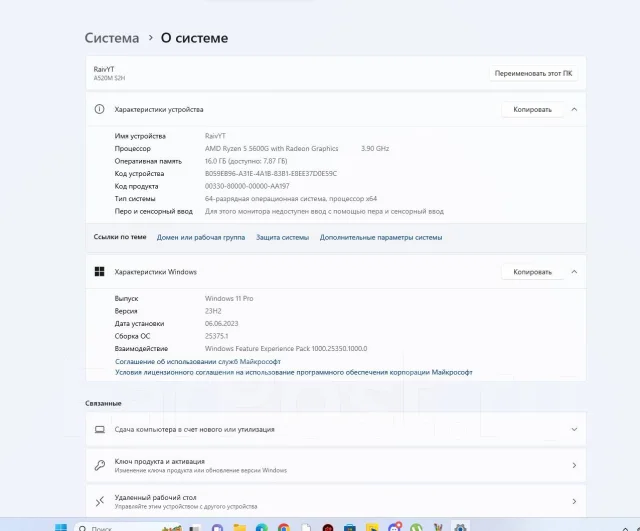This screenshot has height=531, width=640.
Task: Select the version value 23H2
Action: pos(213,311)
